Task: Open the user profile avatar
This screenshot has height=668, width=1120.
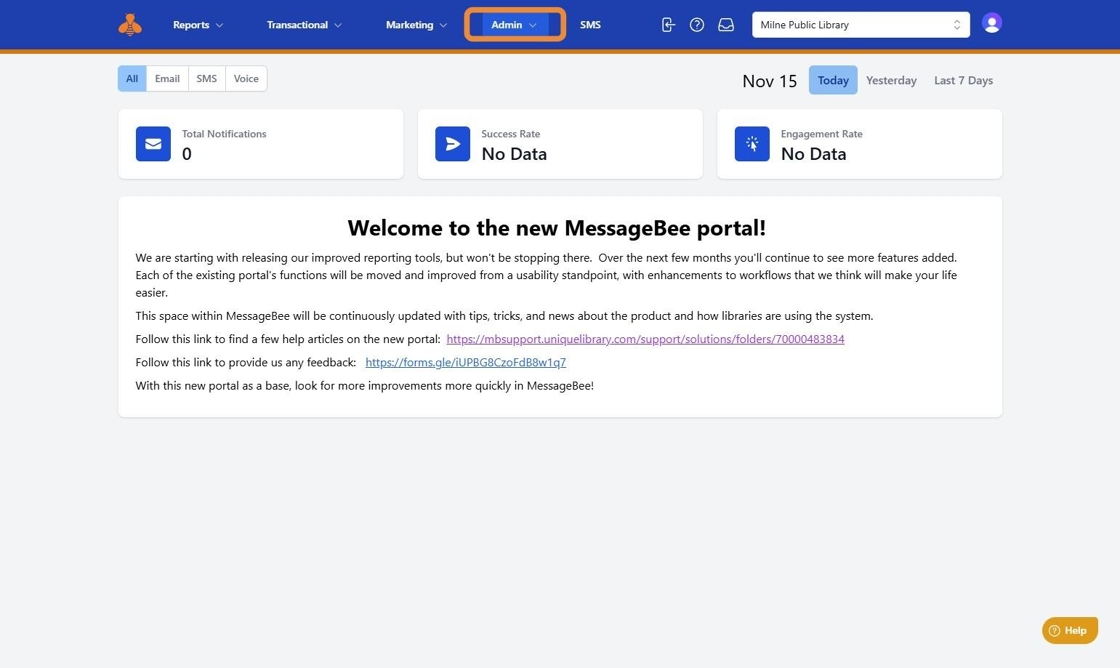Action: tap(991, 24)
